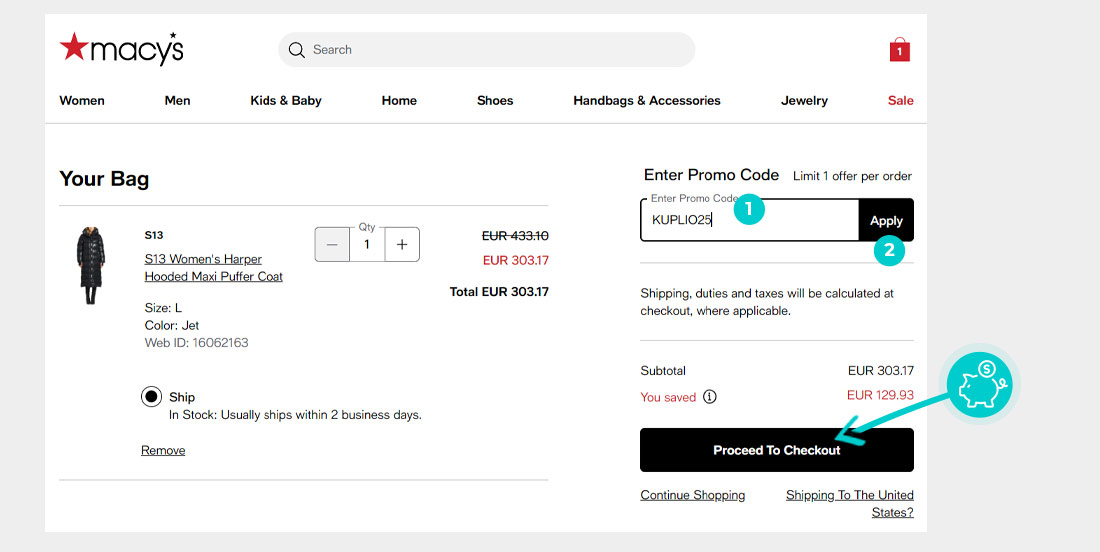Click the search magnifier icon

coord(297,50)
